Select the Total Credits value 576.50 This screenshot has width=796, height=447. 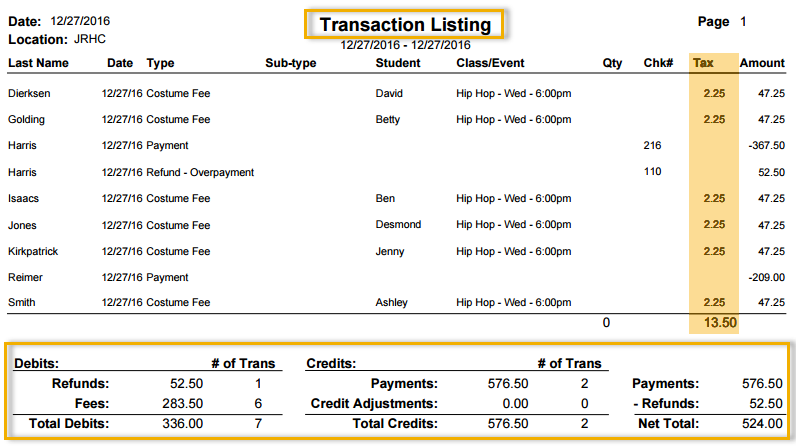coord(508,424)
